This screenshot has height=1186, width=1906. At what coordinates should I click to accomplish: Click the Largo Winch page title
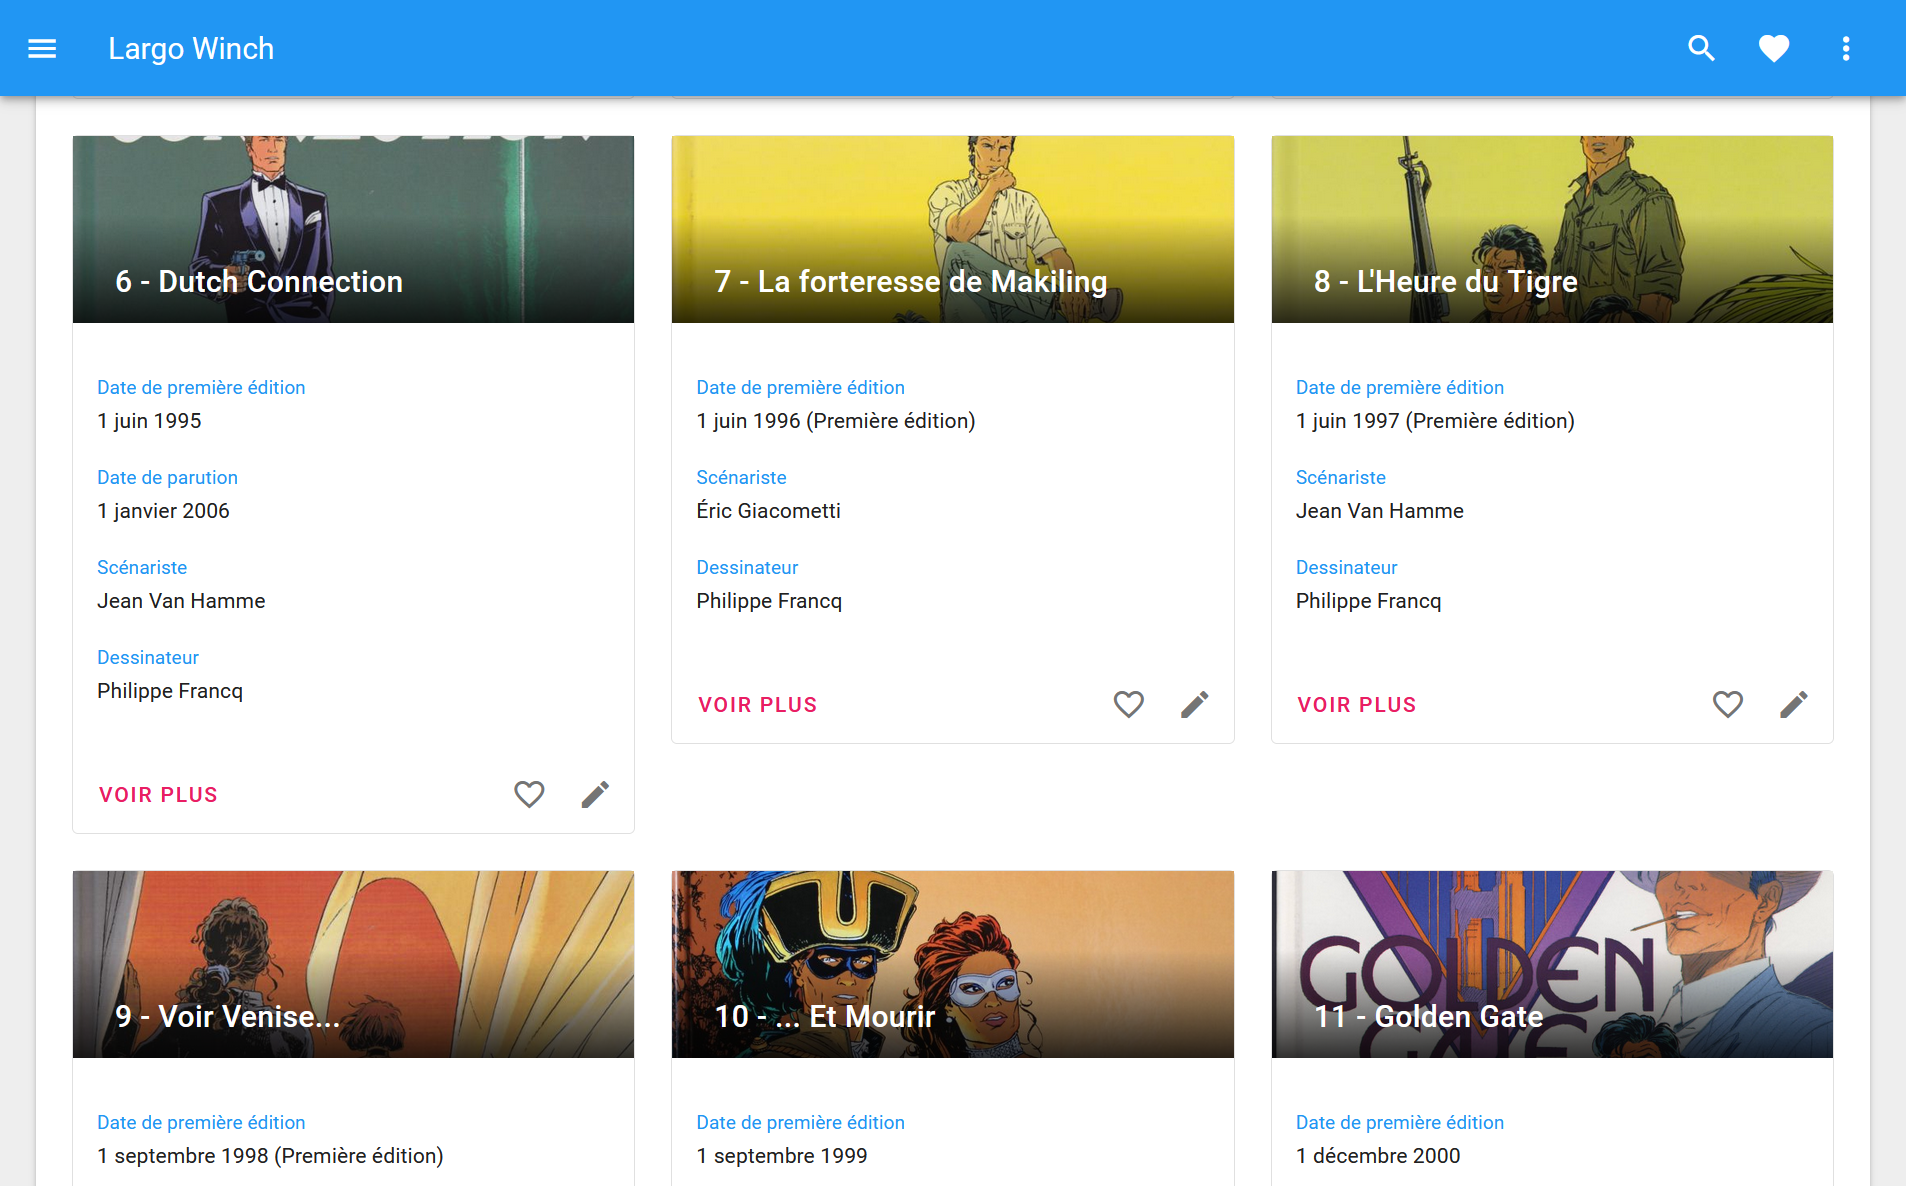point(191,48)
